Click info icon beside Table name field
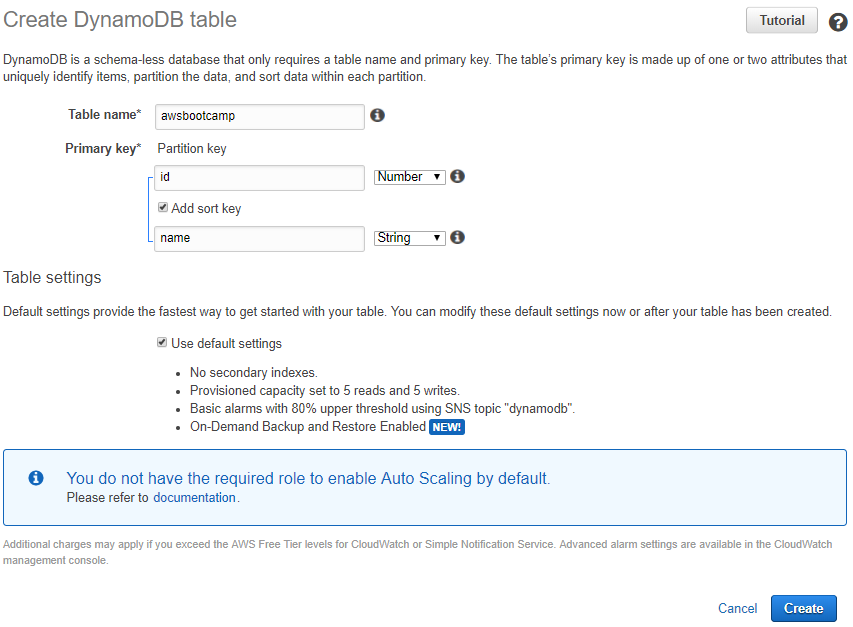 (377, 115)
